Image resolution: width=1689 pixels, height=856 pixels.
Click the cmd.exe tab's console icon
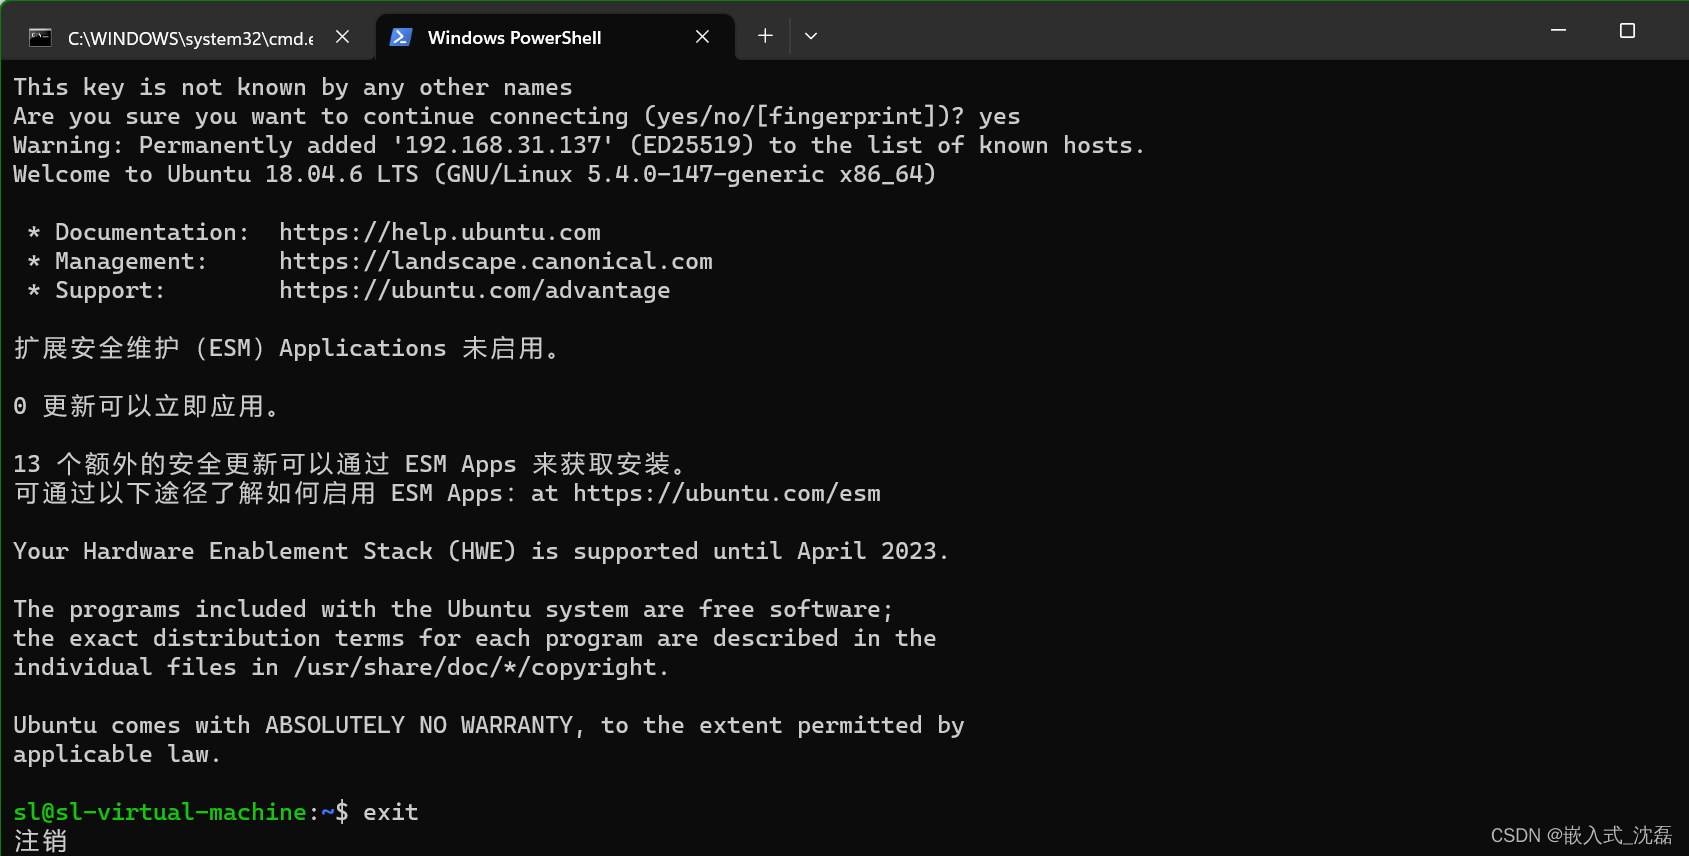(40, 37)
